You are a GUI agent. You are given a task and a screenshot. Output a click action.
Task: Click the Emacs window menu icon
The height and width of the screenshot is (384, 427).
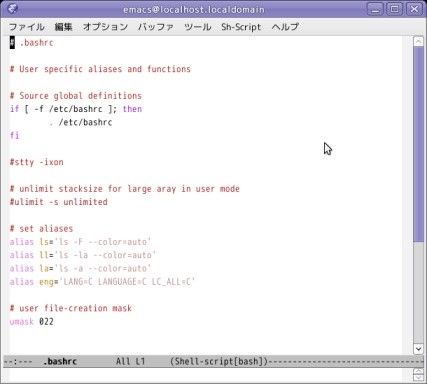pos(12,8)
